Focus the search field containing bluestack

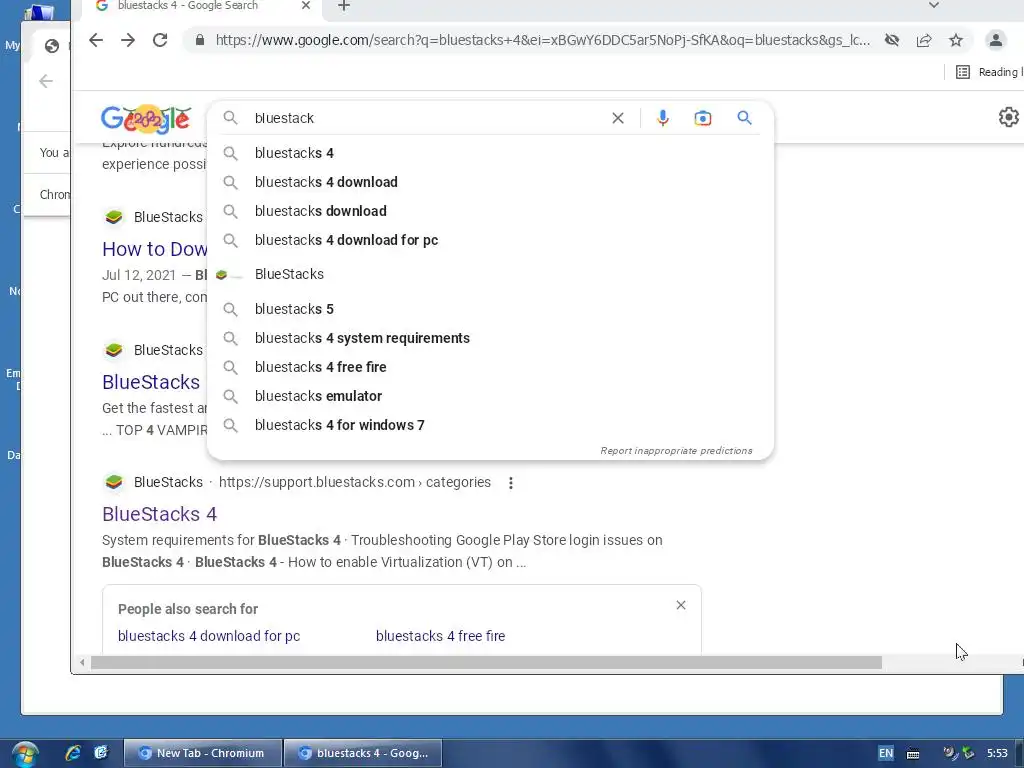pyautogui.click(x=424, y=118)
